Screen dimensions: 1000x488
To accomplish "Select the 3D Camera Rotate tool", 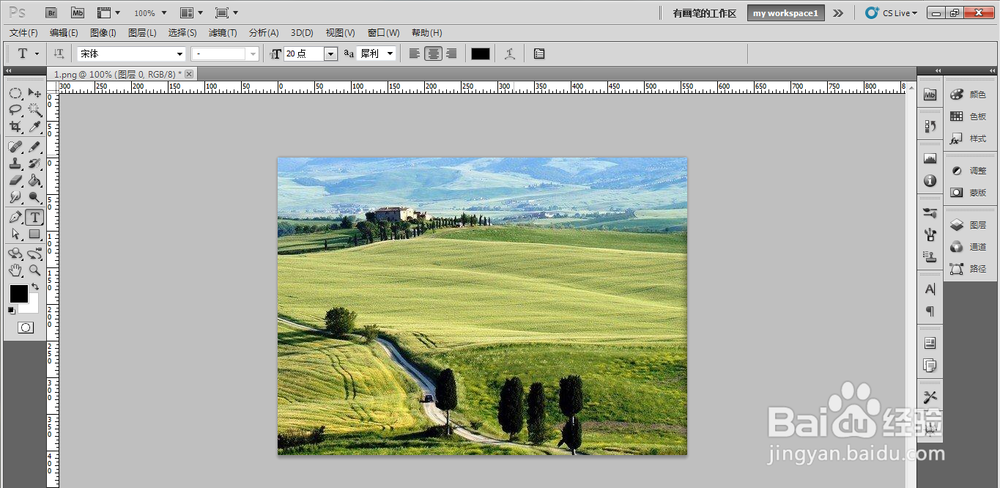I will (35, 254).
